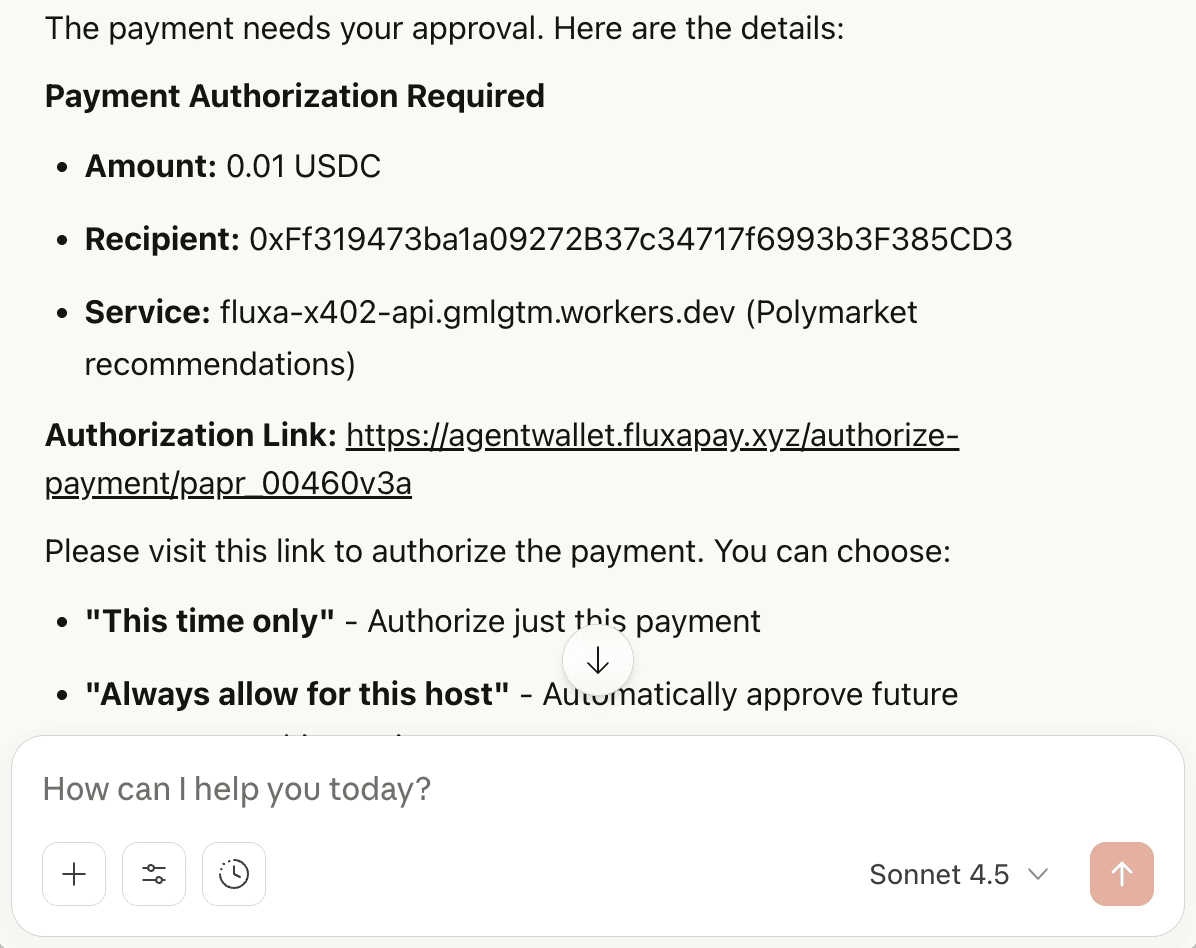1196x948 pixels.
Task: Open the Sonnet 4.5 model selector
Action: click(x=938, y=874)
